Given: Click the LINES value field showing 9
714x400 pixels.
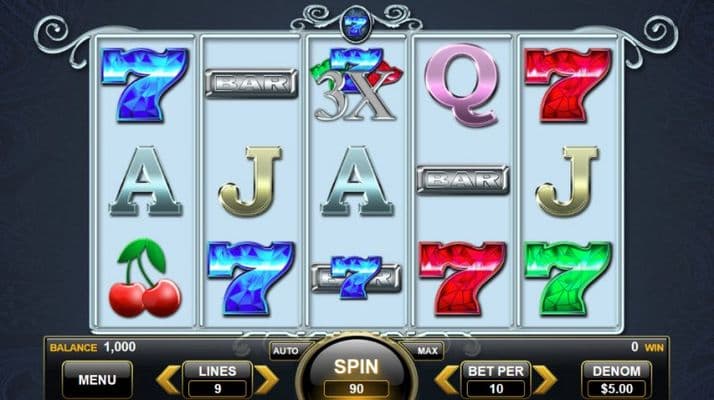Looking at the screenshot, I should click(x=218, y=389).
